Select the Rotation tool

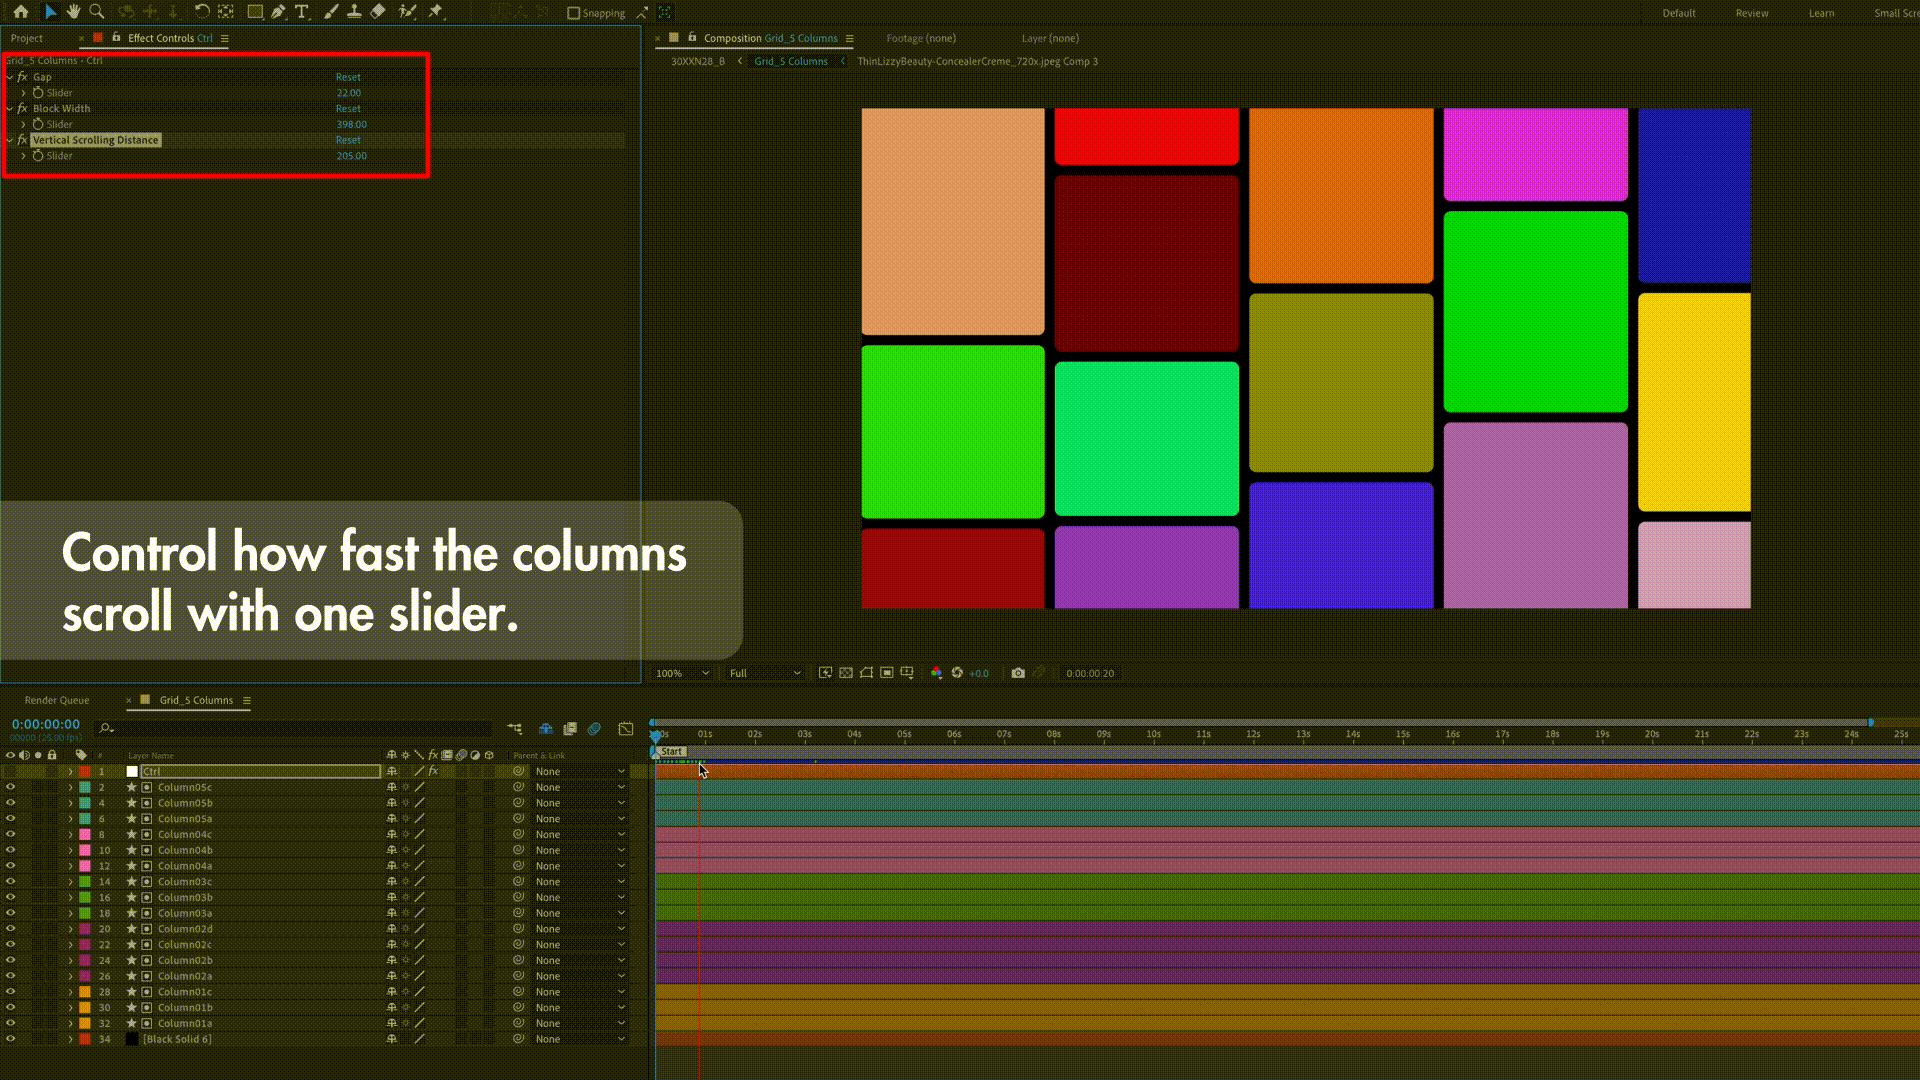coord(202,12)
